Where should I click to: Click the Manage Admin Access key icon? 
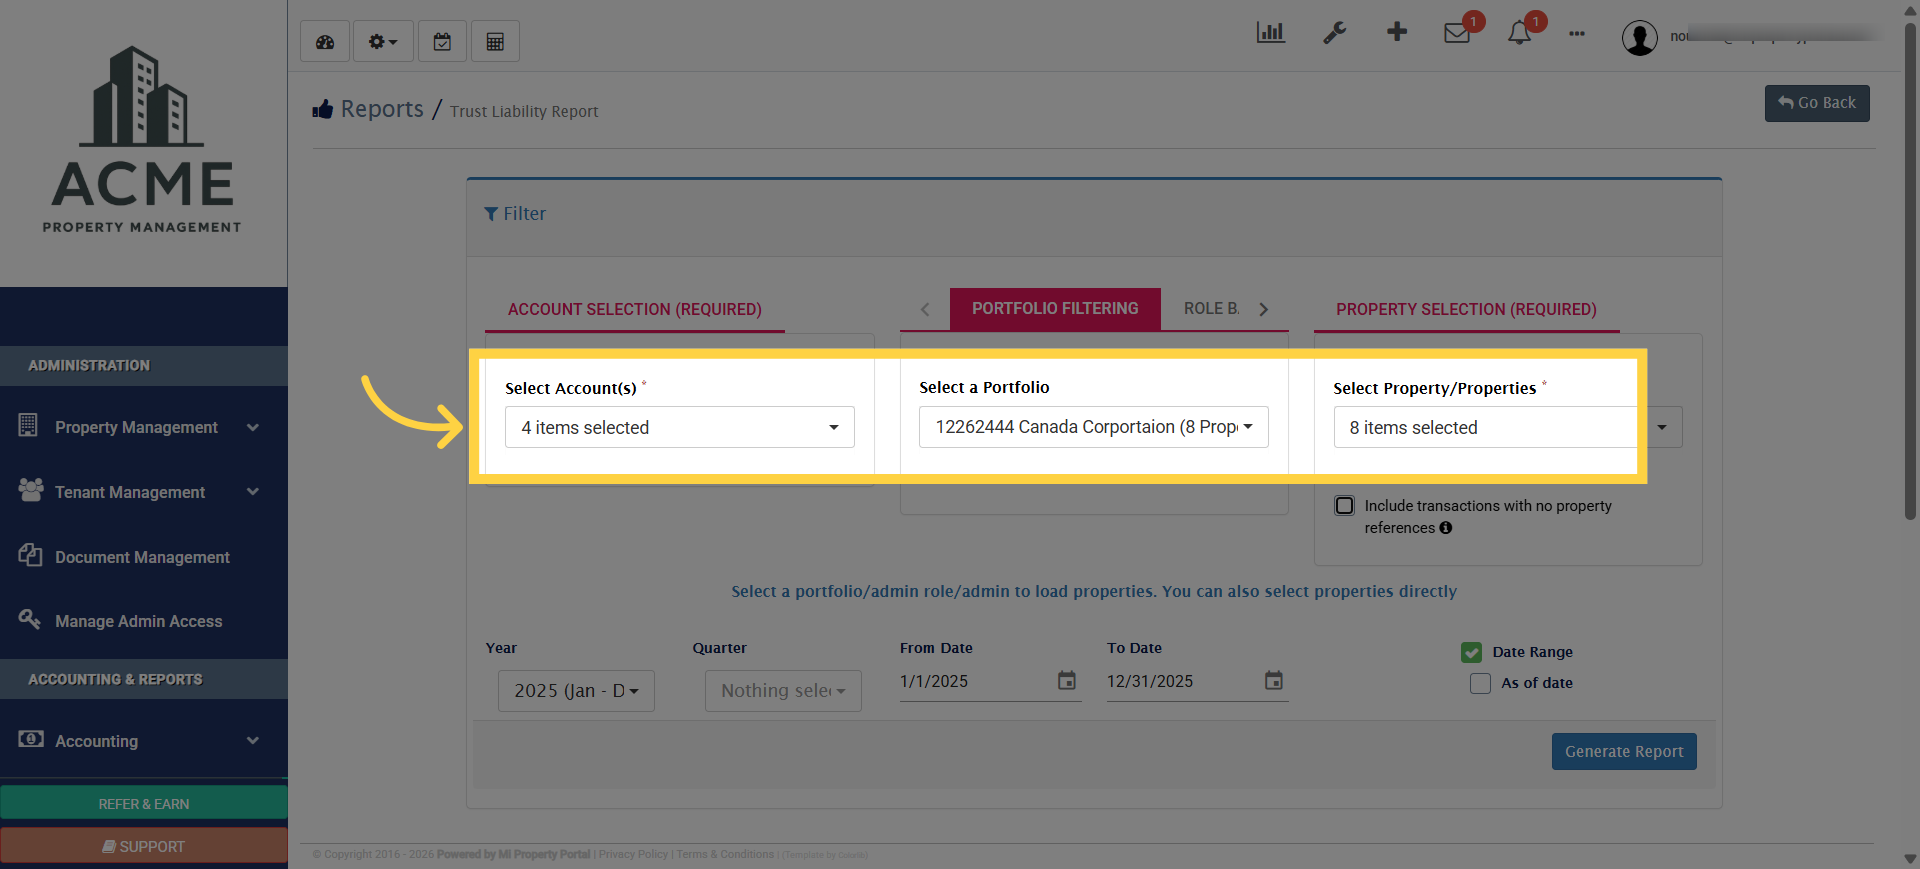(29, 619)
